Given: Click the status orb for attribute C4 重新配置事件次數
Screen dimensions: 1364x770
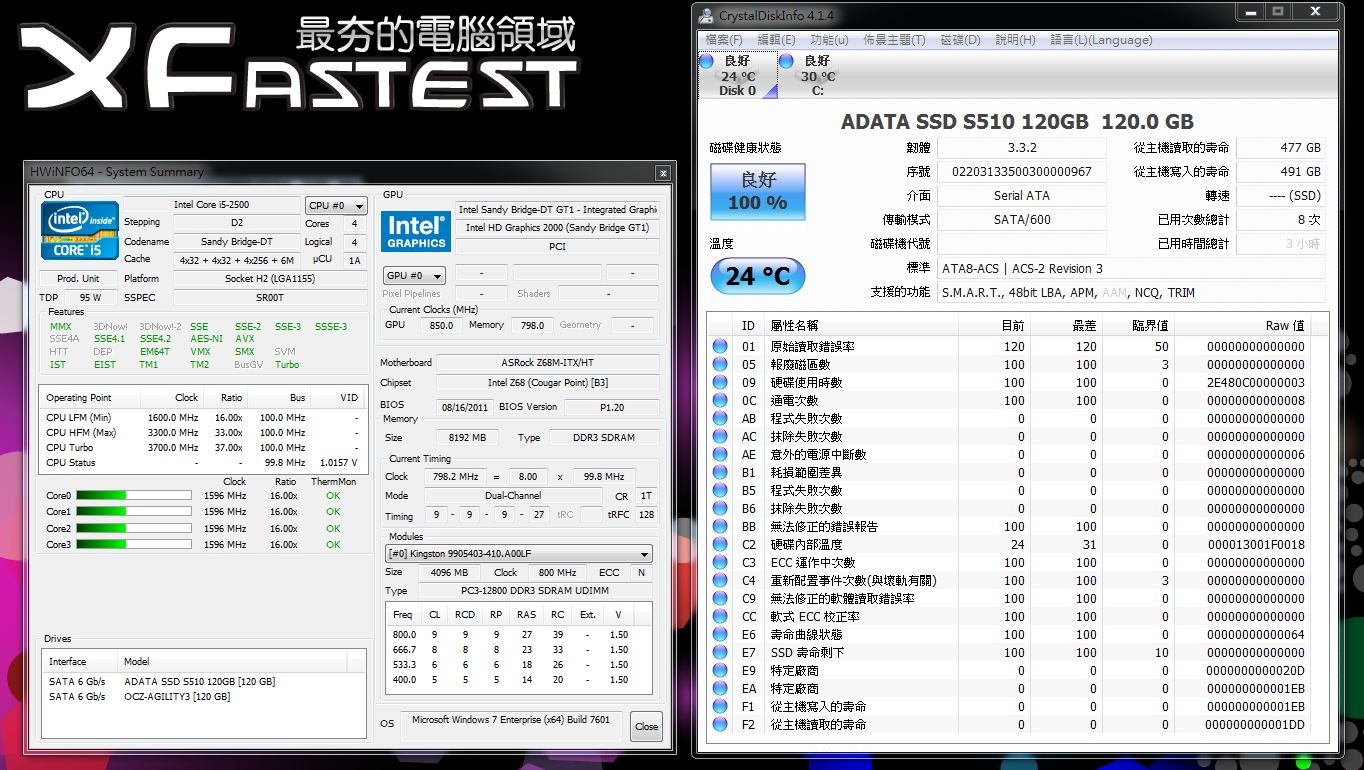Looking at the screenshot, I should coord(720,581).
